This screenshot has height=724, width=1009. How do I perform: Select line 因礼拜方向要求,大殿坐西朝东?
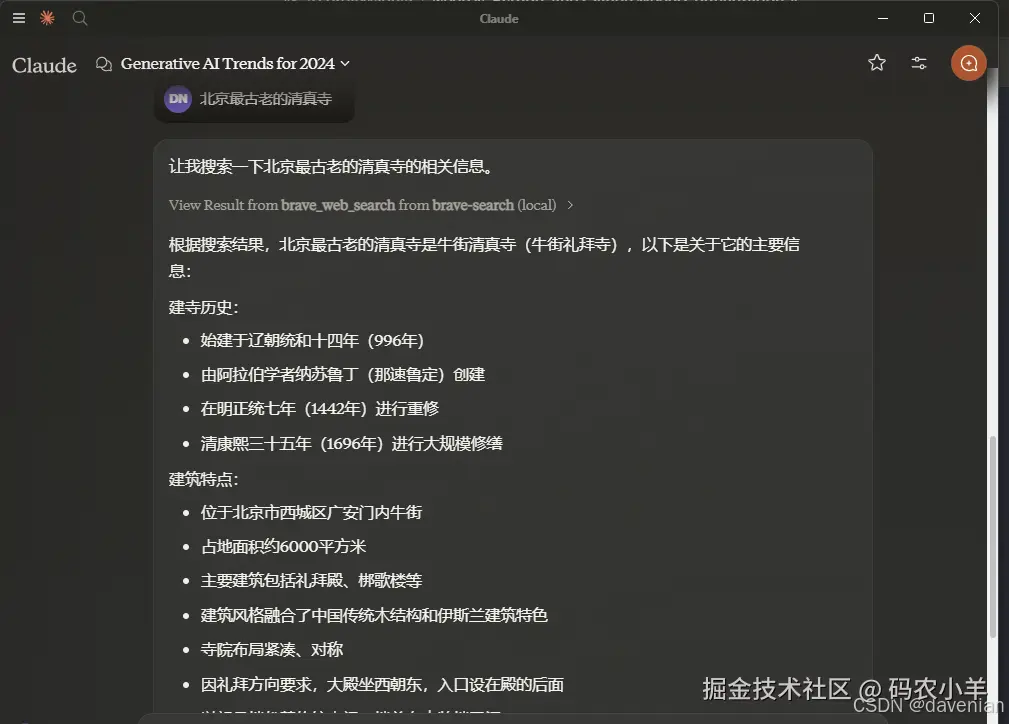pos(382,685)
